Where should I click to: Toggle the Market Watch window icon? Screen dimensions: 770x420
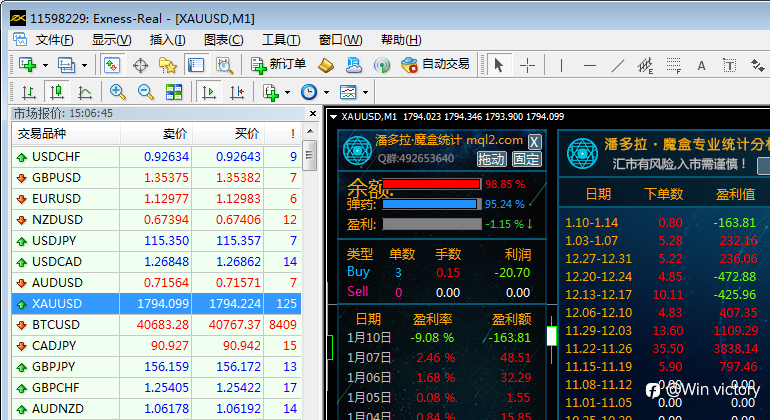pyautogui.click(x=112, y=65)
